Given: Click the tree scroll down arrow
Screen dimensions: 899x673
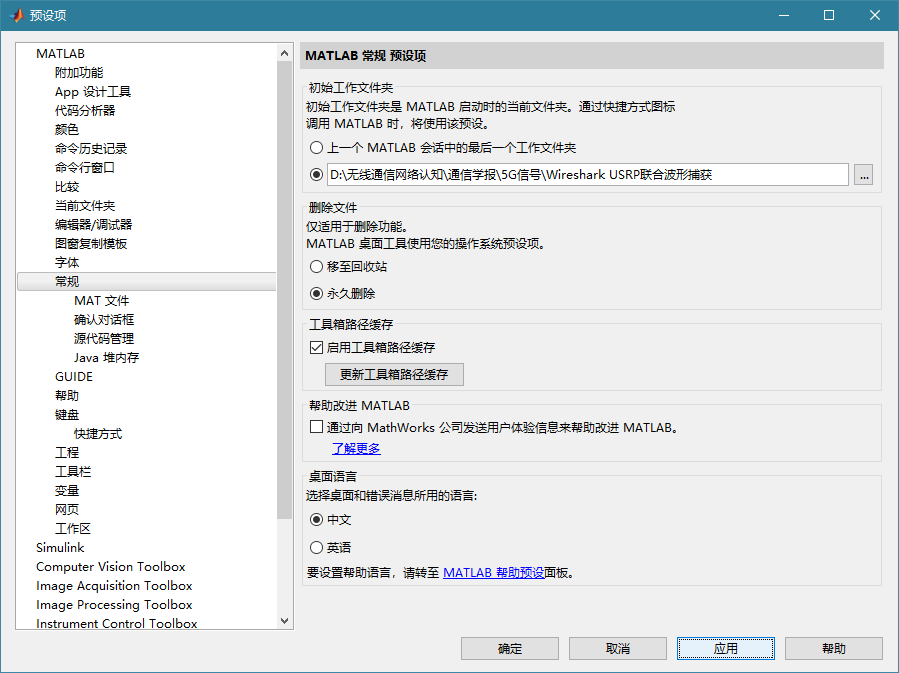Looking at the screenshot, I should click(284, 621).
